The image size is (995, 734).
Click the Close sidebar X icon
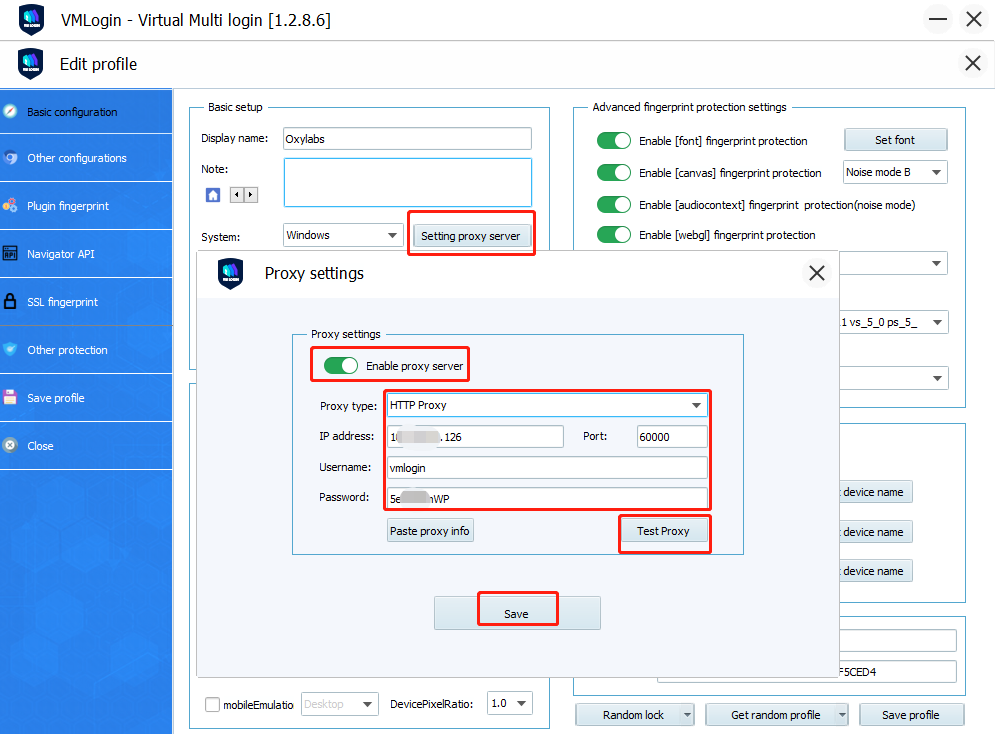10,446
